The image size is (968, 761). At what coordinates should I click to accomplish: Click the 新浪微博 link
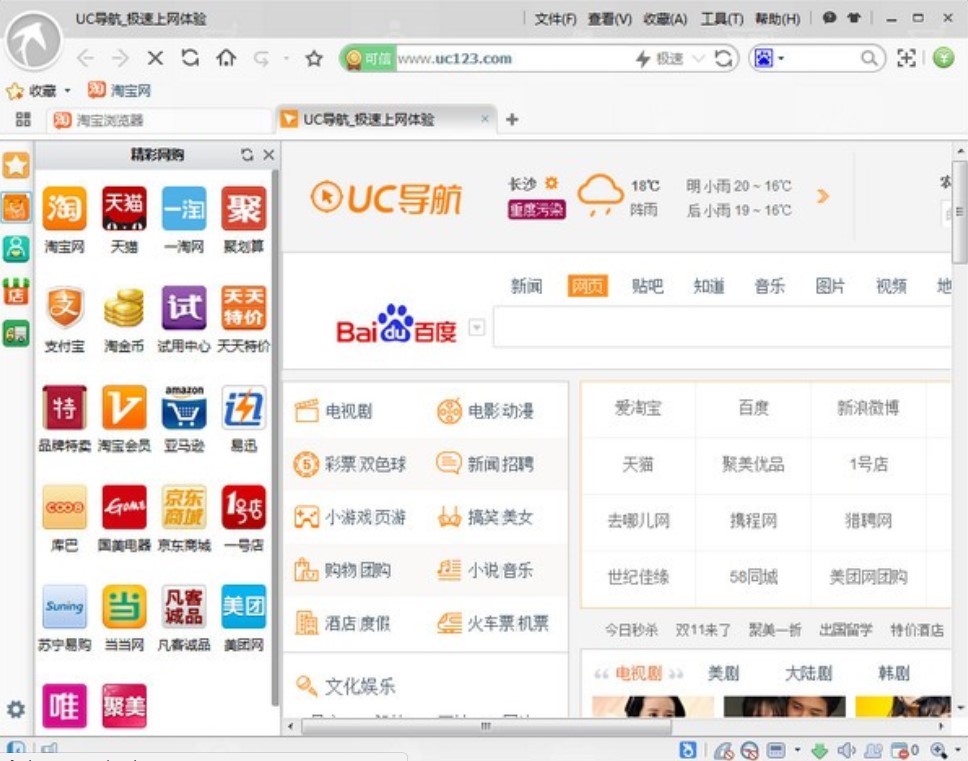click(x=867, y=408)
